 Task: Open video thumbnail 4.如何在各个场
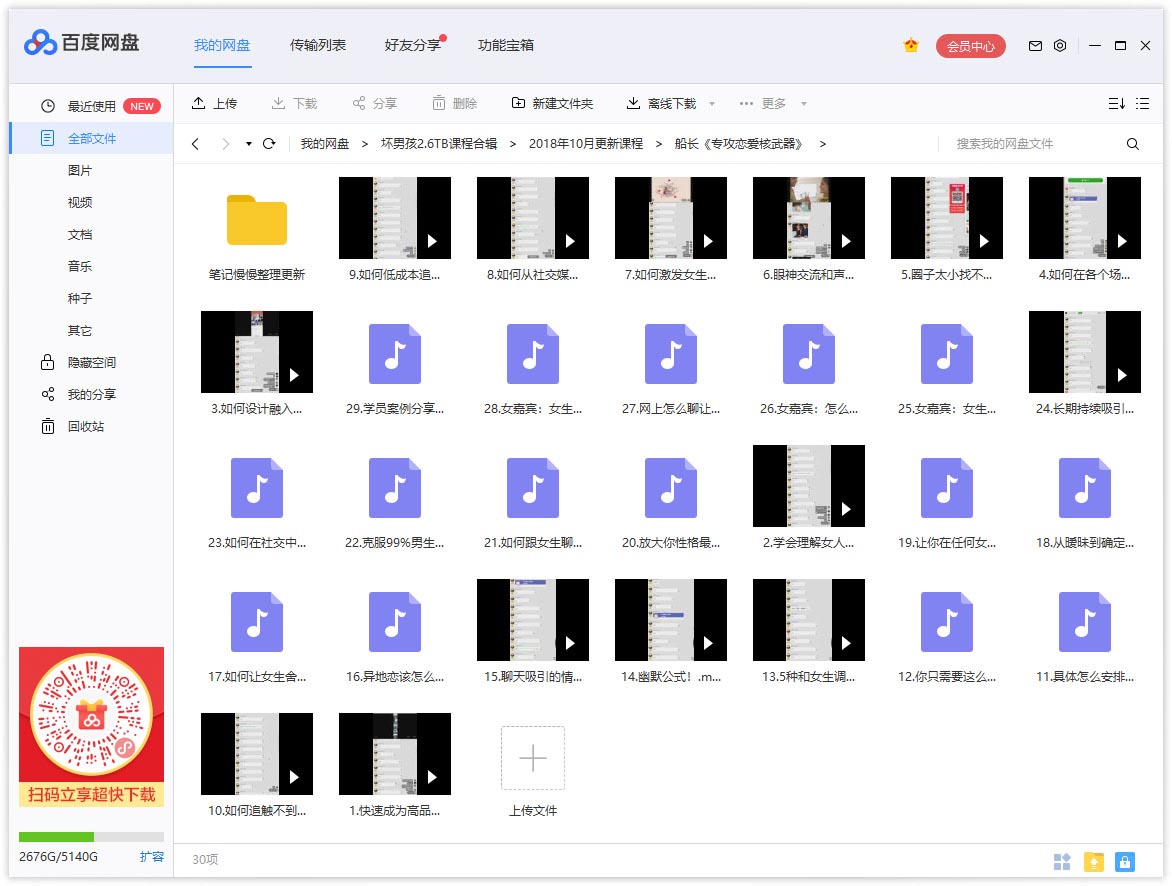click(1085, 218)
